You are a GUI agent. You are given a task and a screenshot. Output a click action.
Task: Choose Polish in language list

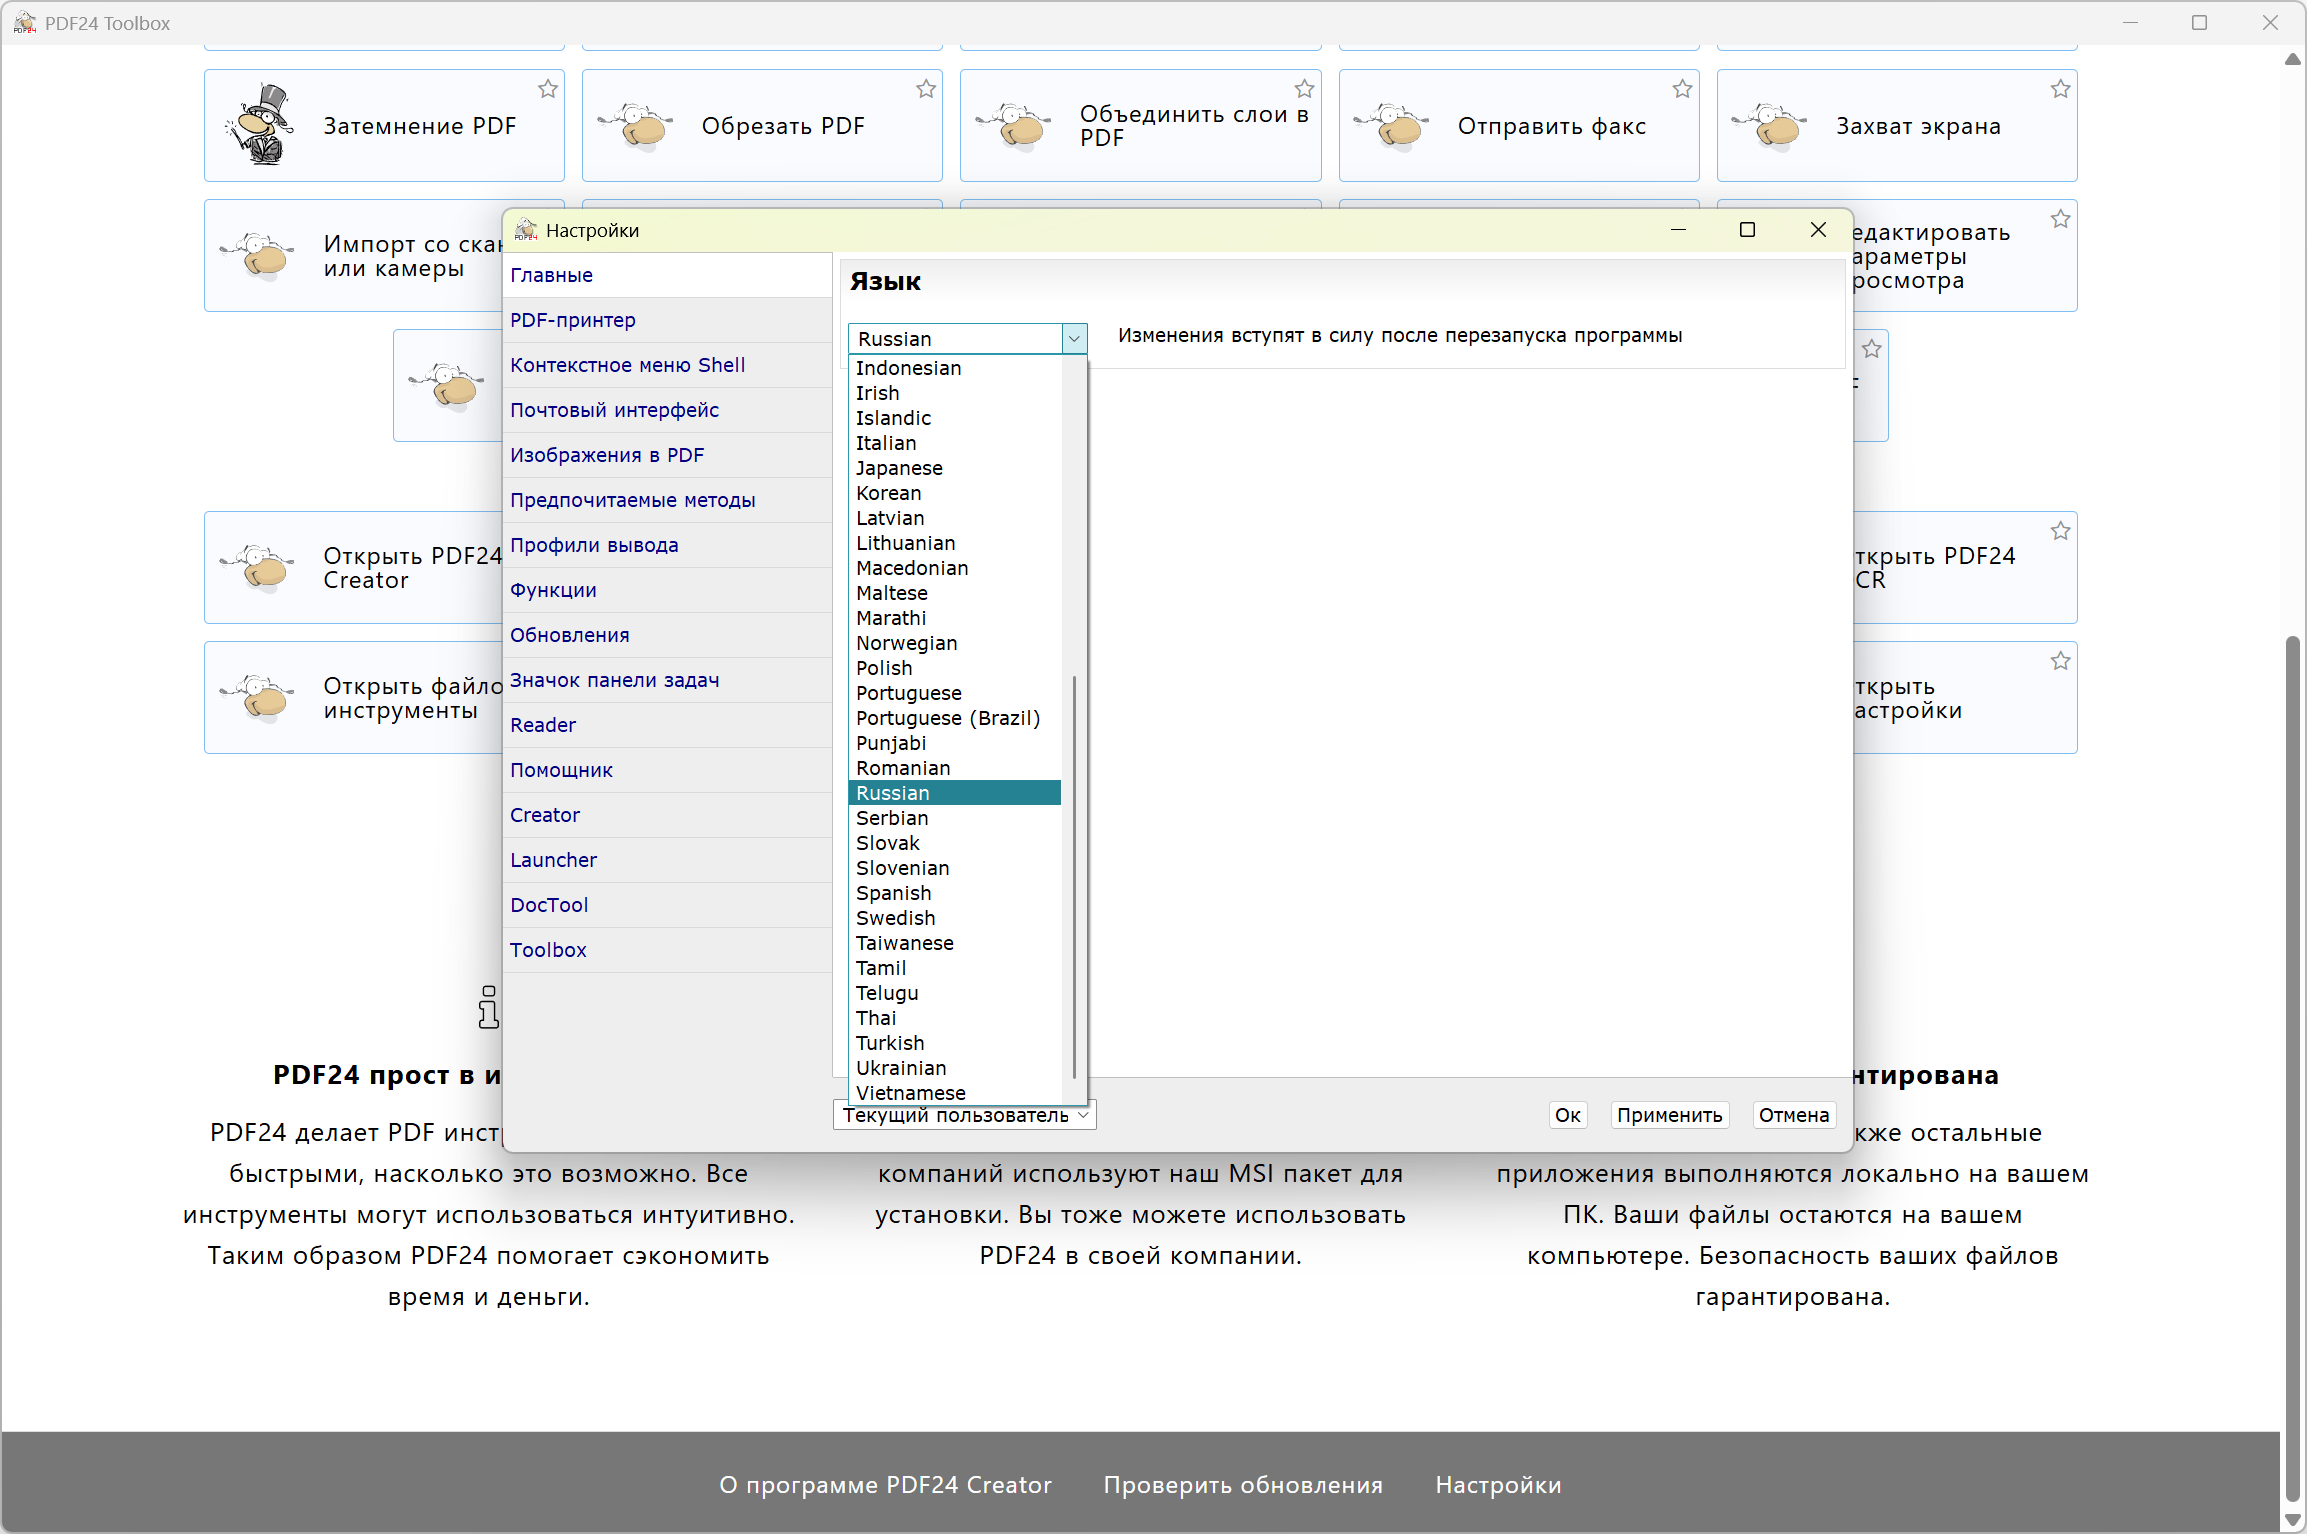[x=955, y=668]
